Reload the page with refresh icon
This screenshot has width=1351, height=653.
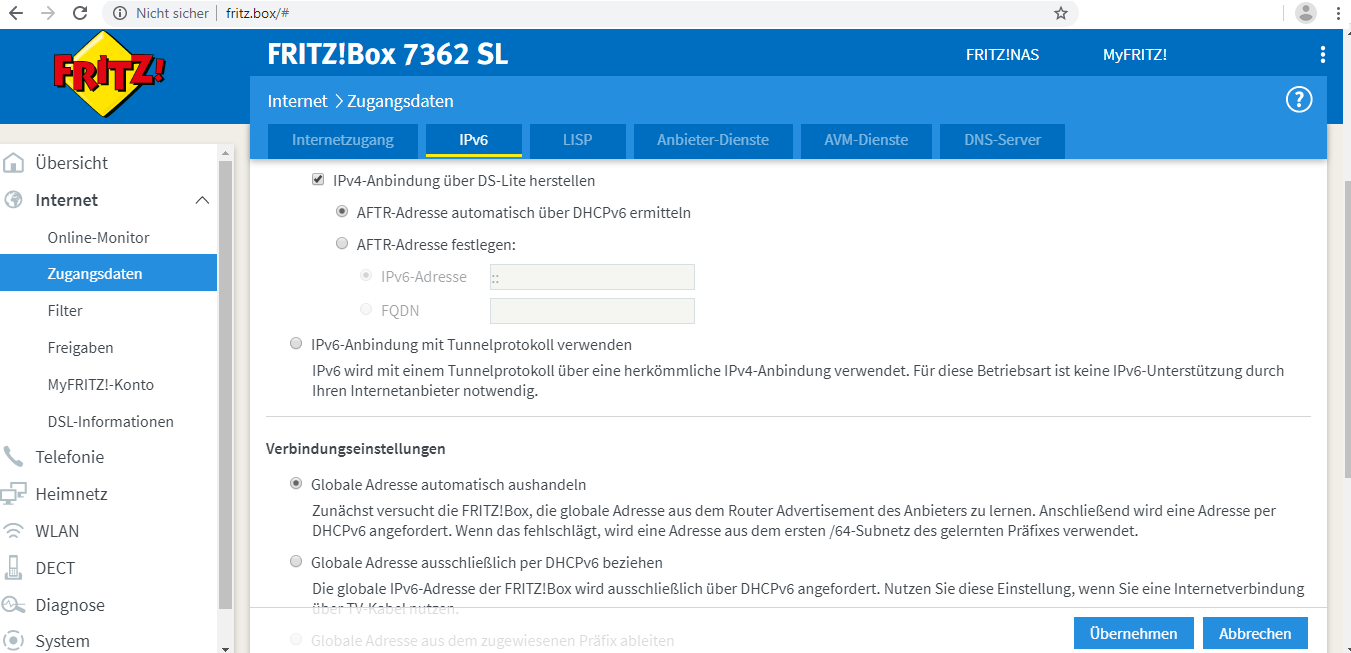coord(79,13)
